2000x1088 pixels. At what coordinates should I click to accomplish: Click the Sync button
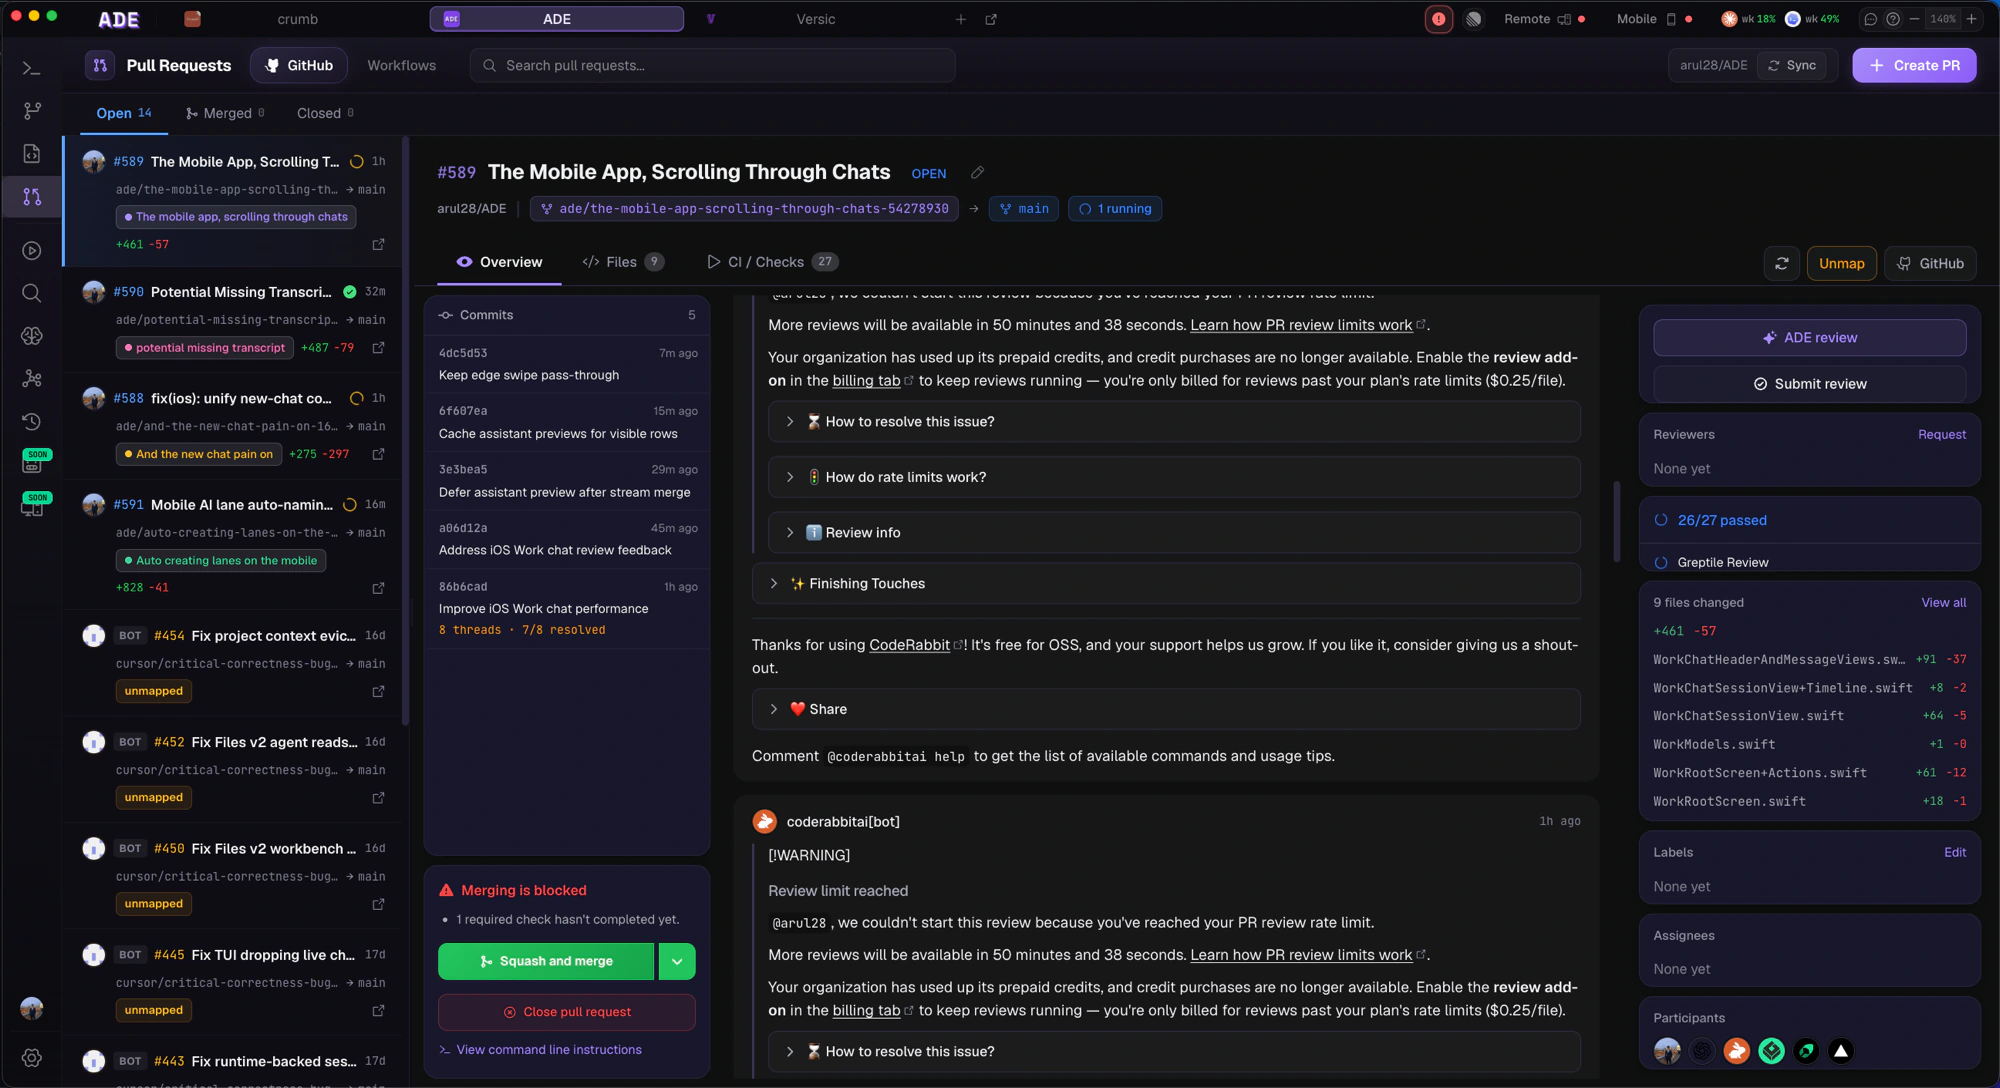coord(1792,66)
